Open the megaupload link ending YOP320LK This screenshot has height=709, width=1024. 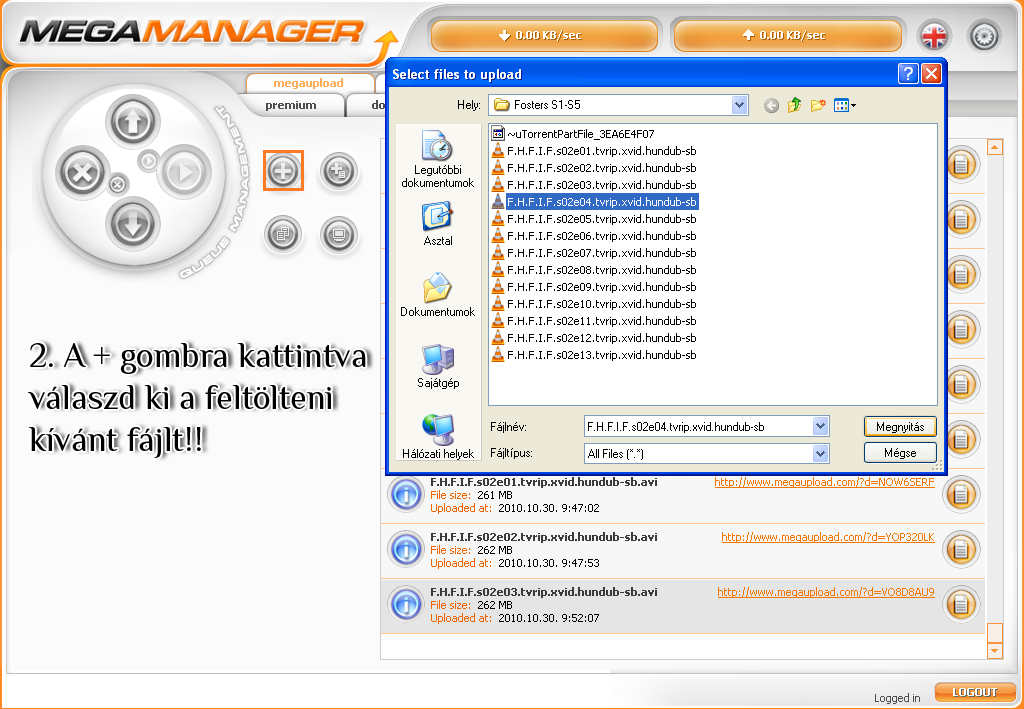coord(827,537)
